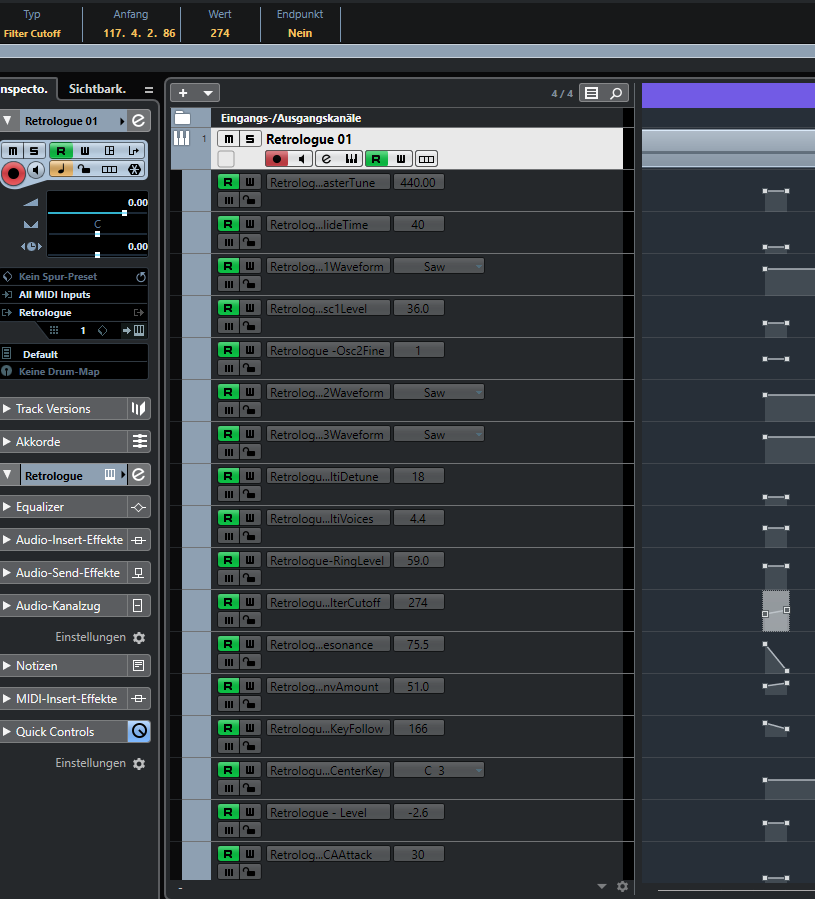Image resolution: width=815 pixels, height=899 pixels.
Task: Click Track Versions section icon
Action: tap(139, 408)
